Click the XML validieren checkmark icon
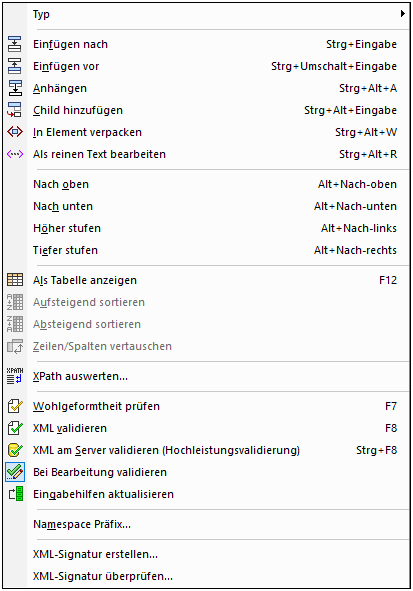413x591 pixels. [15, 428]
